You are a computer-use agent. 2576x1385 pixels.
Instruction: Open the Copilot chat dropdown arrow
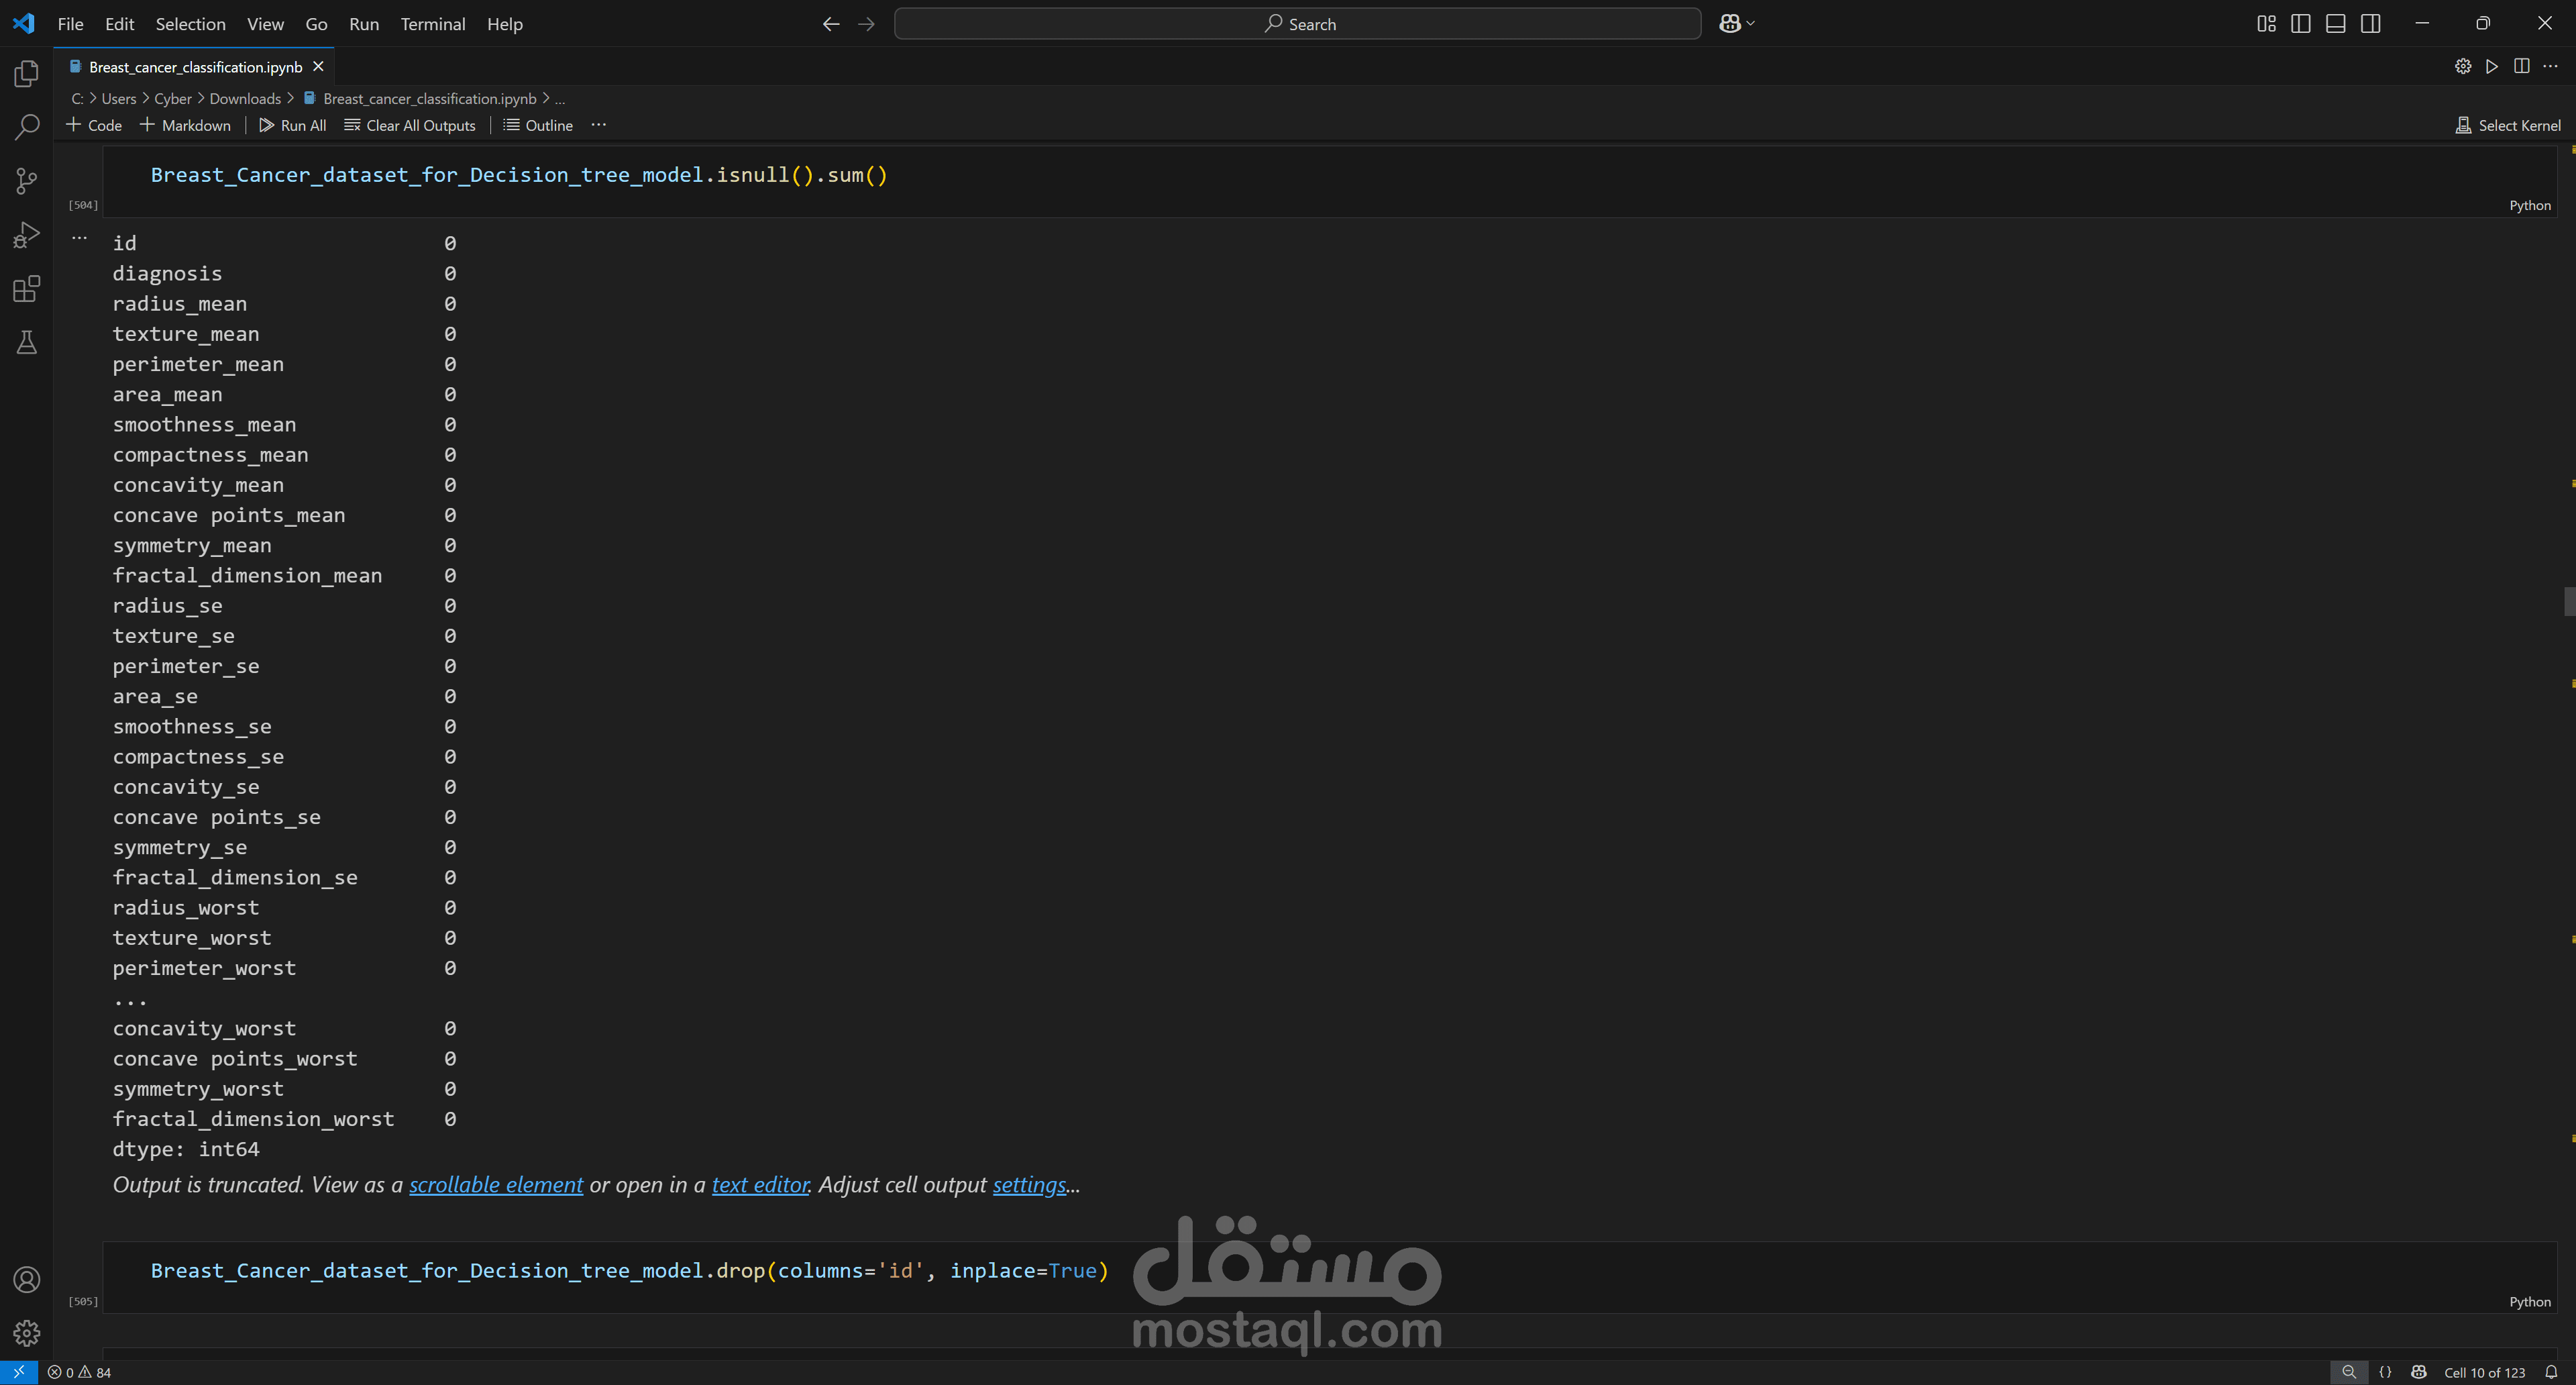1751,24
